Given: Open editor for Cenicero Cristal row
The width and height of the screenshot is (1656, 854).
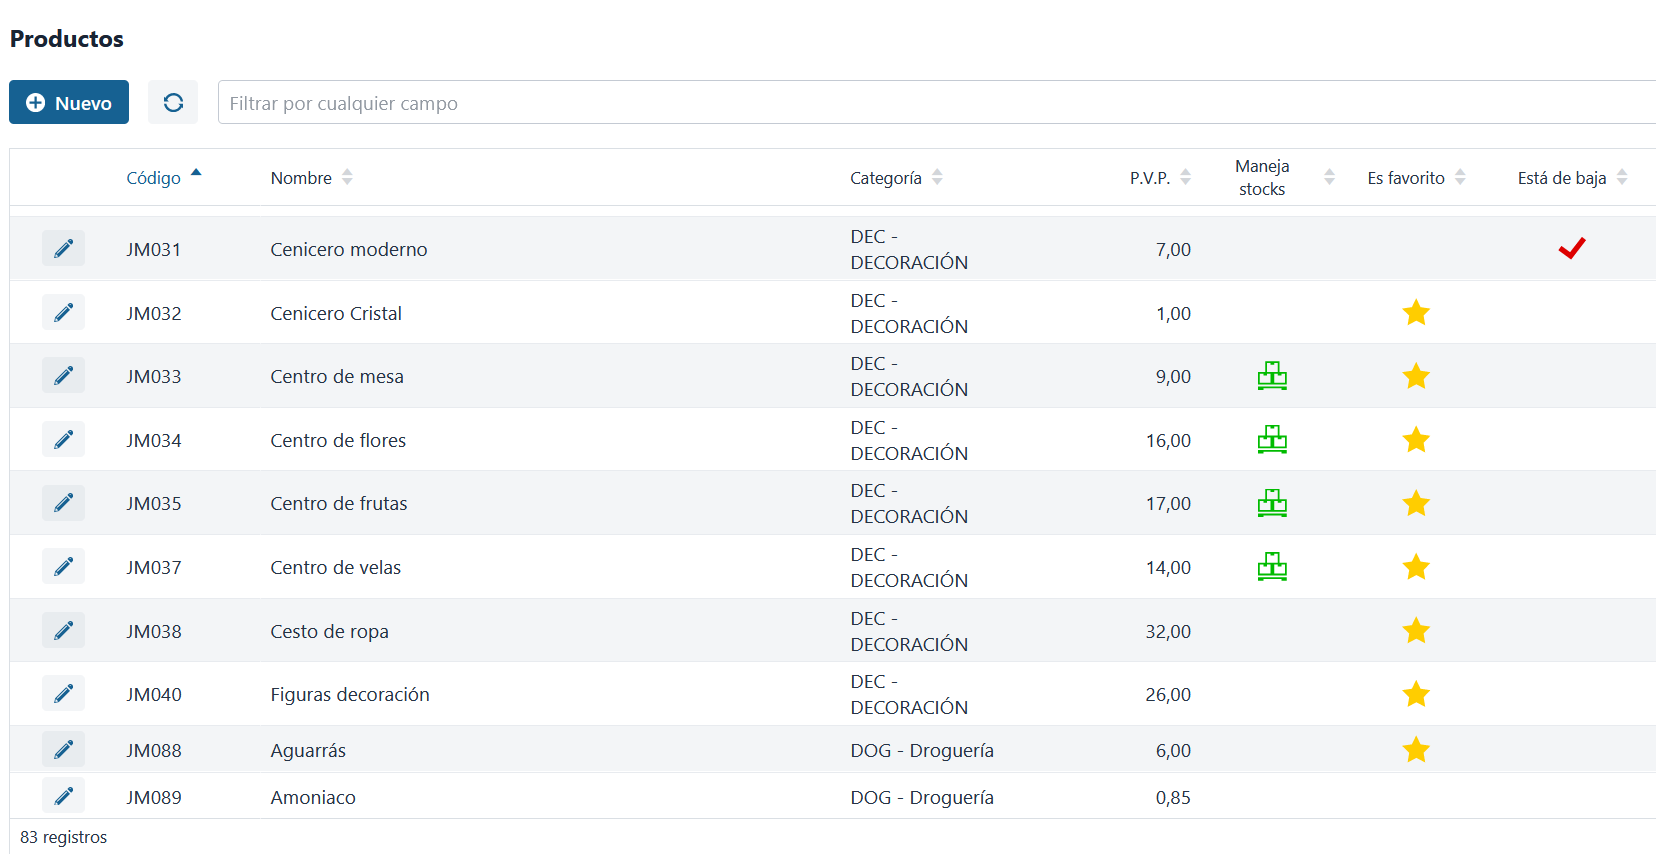Looking at the screenshot, I should click(x=63, y=313).
